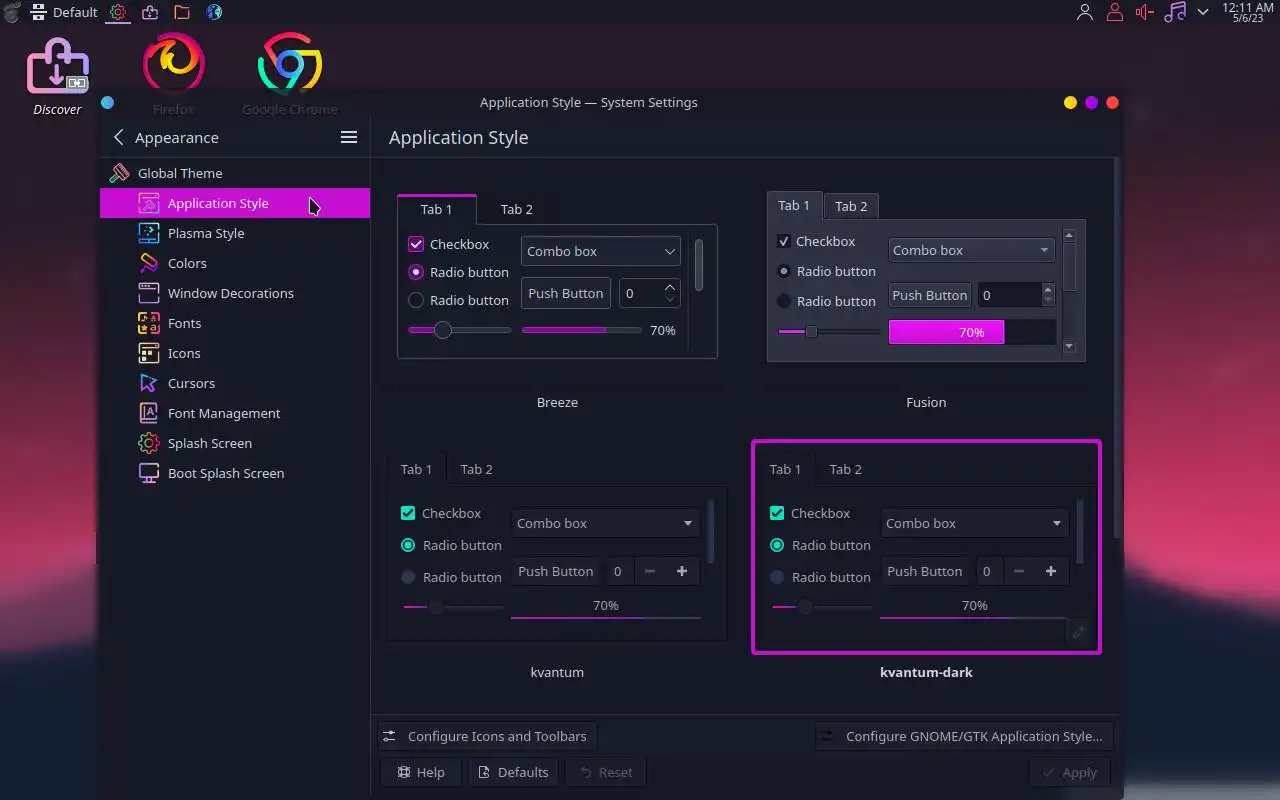Open the Cursors settings page

[x=235, y=383]
